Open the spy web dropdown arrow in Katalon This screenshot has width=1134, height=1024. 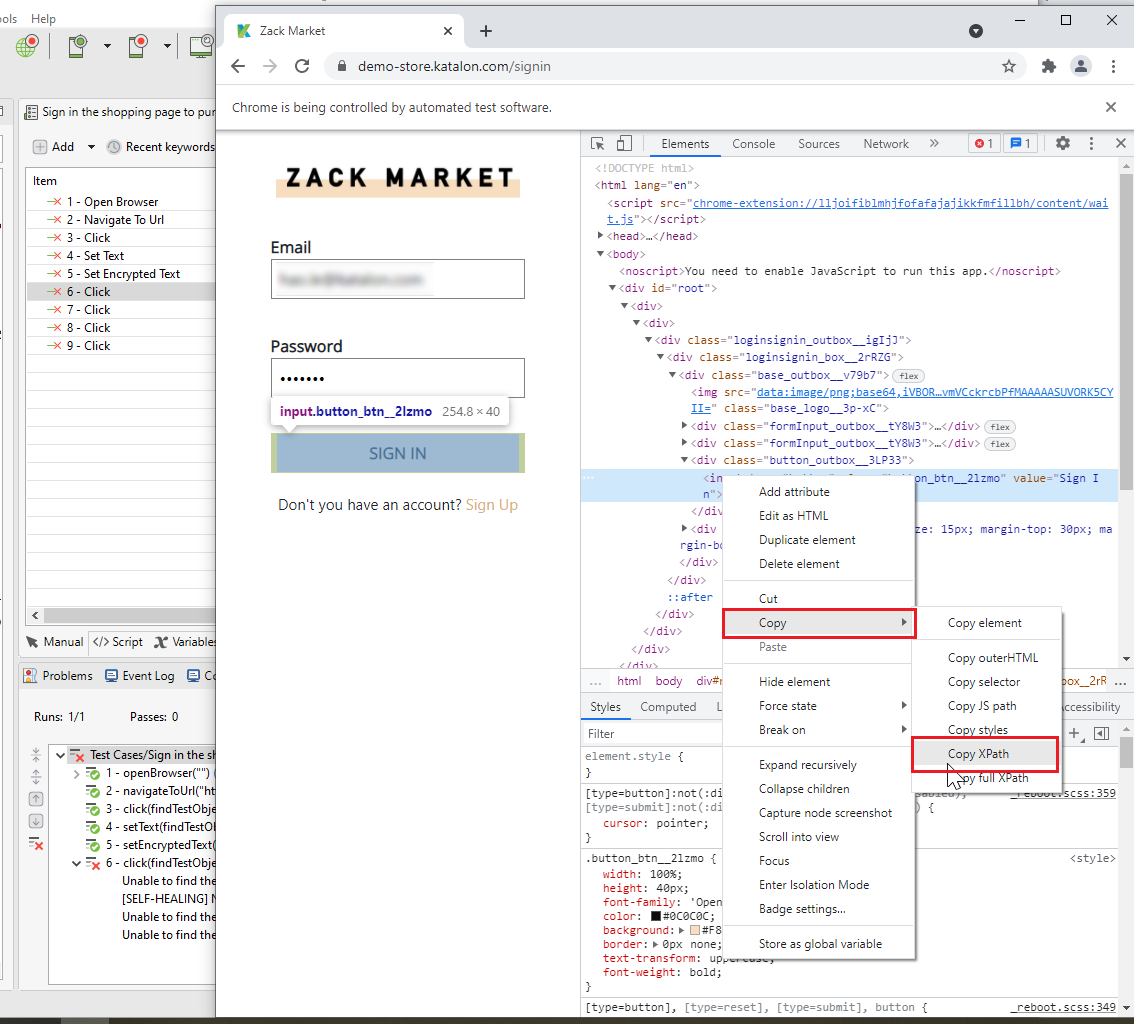click(x=107, y=46)
